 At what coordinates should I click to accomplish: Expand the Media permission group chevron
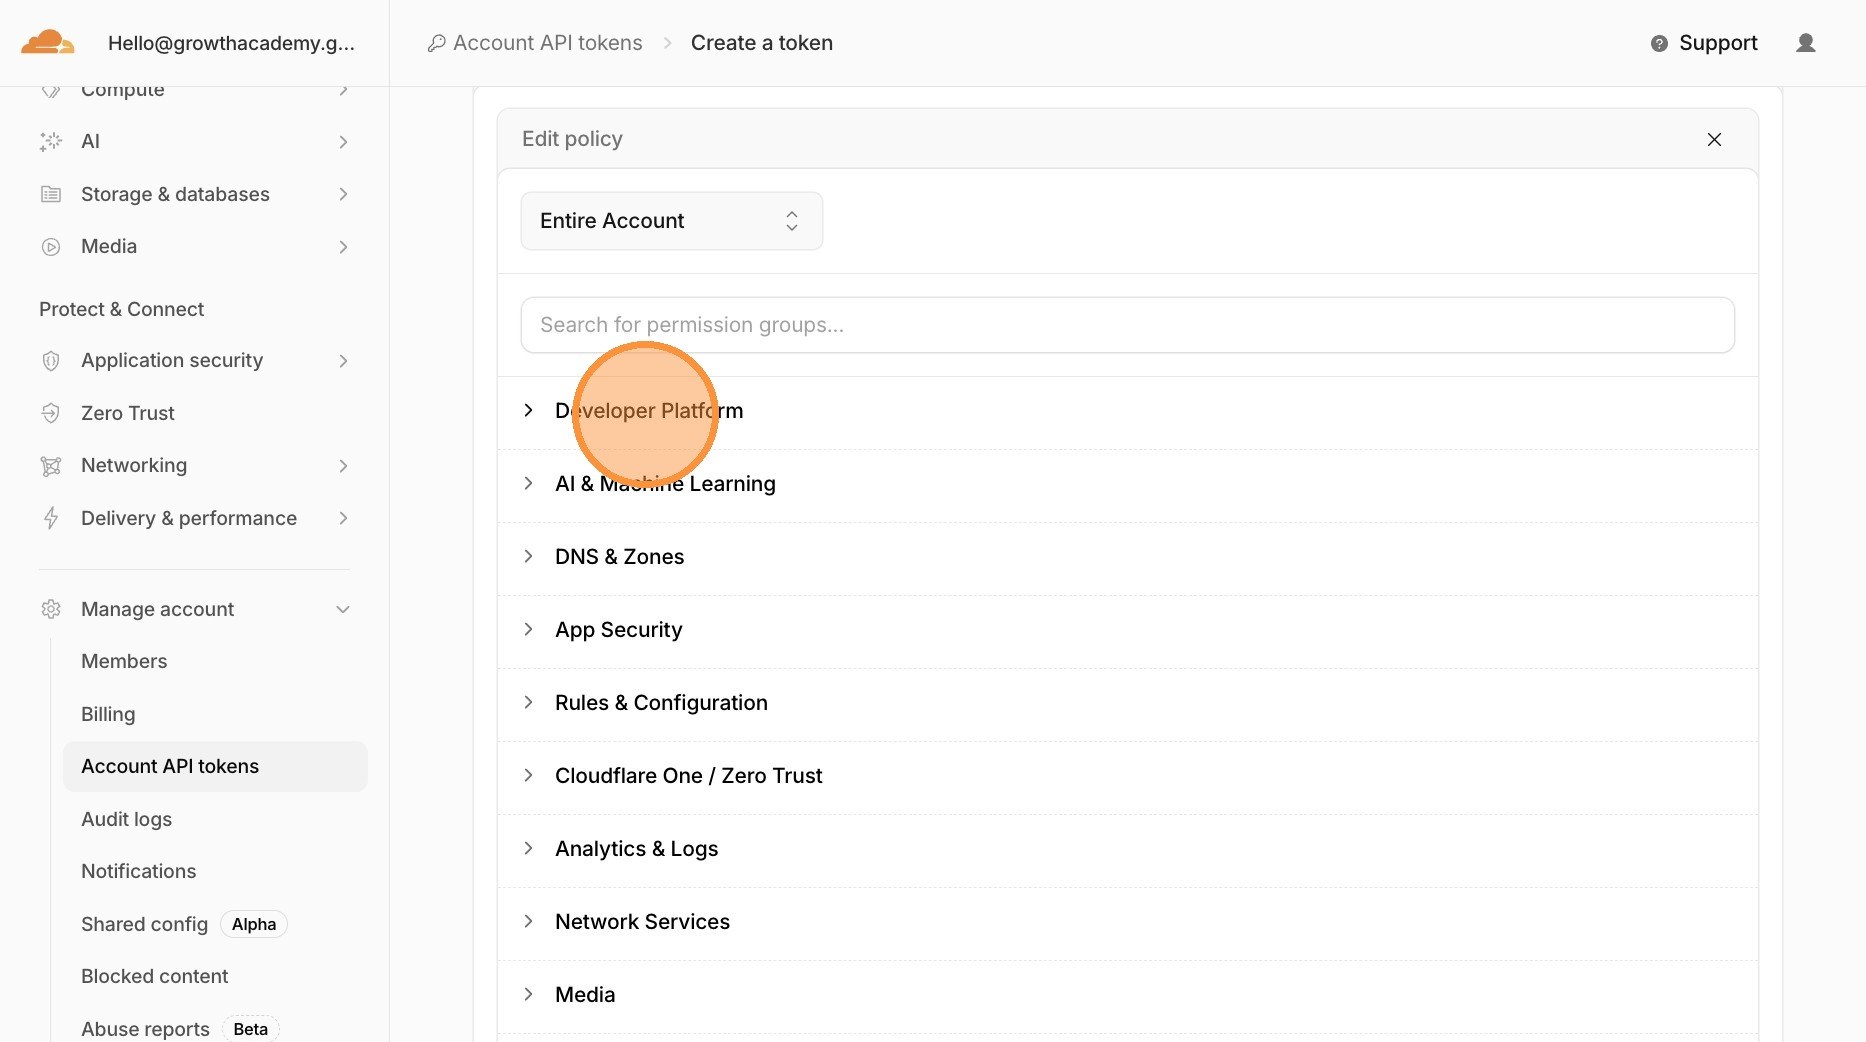click(x=528, y=994)
